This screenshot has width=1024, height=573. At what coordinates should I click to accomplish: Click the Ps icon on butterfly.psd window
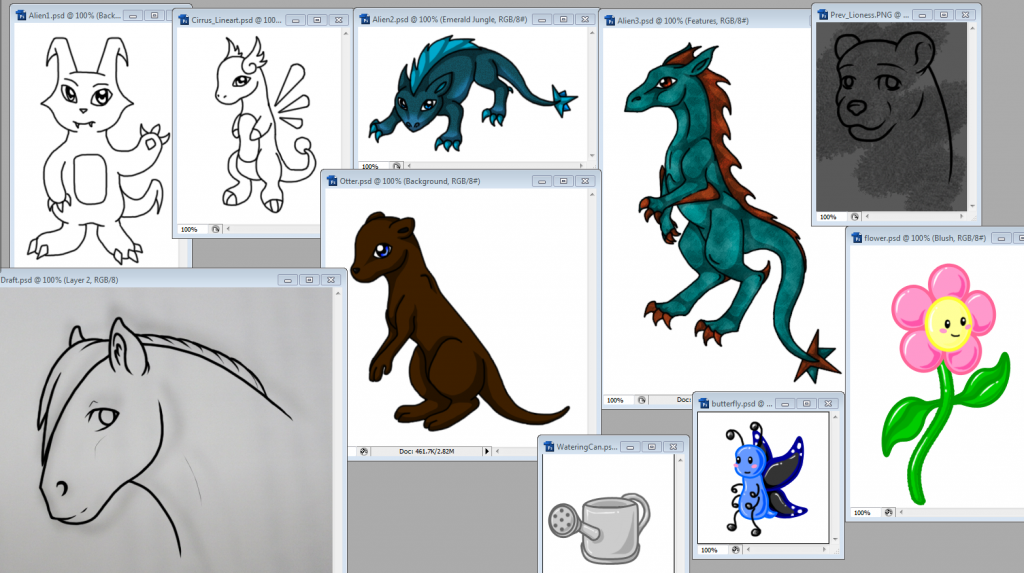[704, 403]
